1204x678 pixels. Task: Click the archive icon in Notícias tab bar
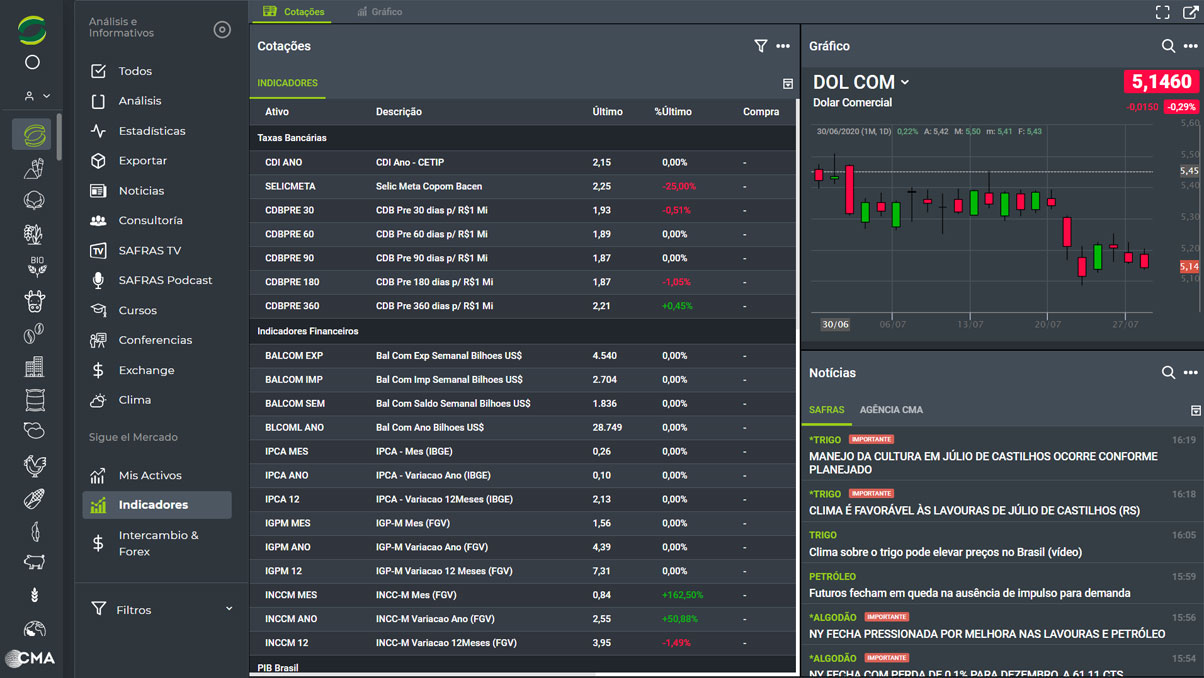(x=1196, y=411)
